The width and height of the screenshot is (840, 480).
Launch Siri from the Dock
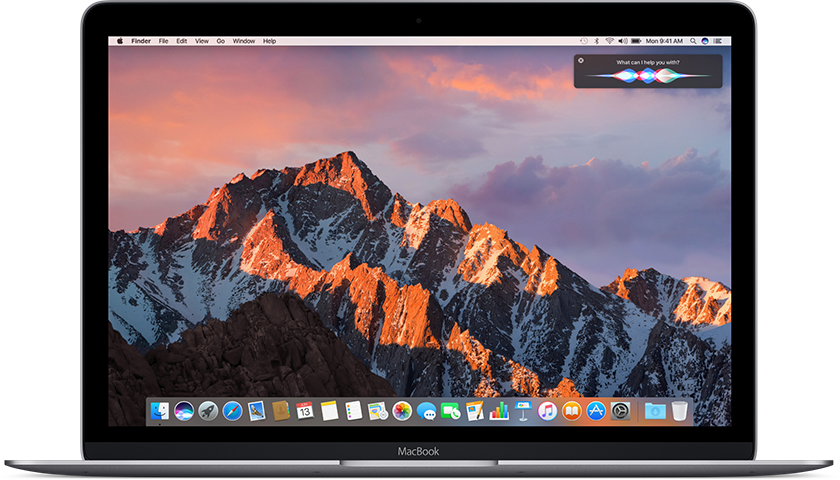184,411
